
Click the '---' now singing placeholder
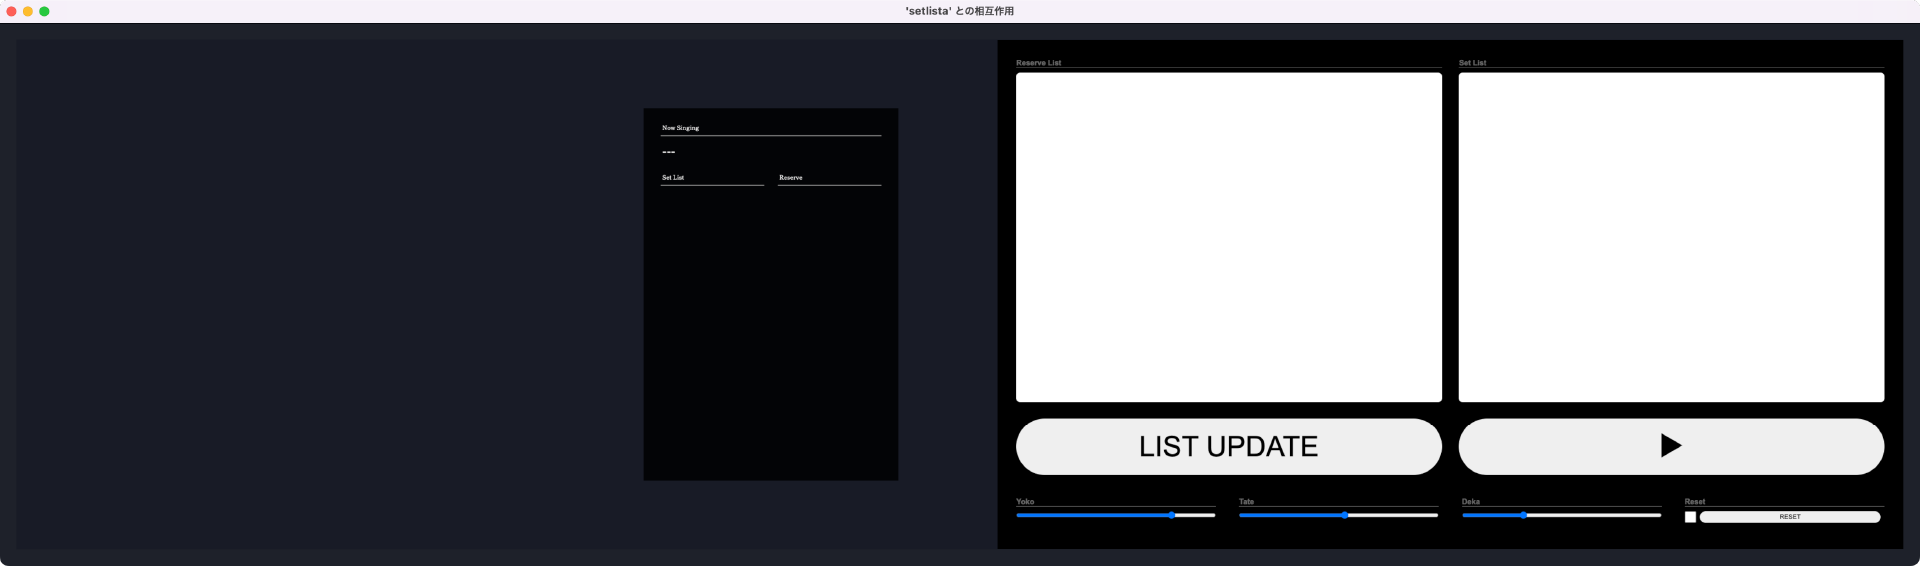(668, 152)
